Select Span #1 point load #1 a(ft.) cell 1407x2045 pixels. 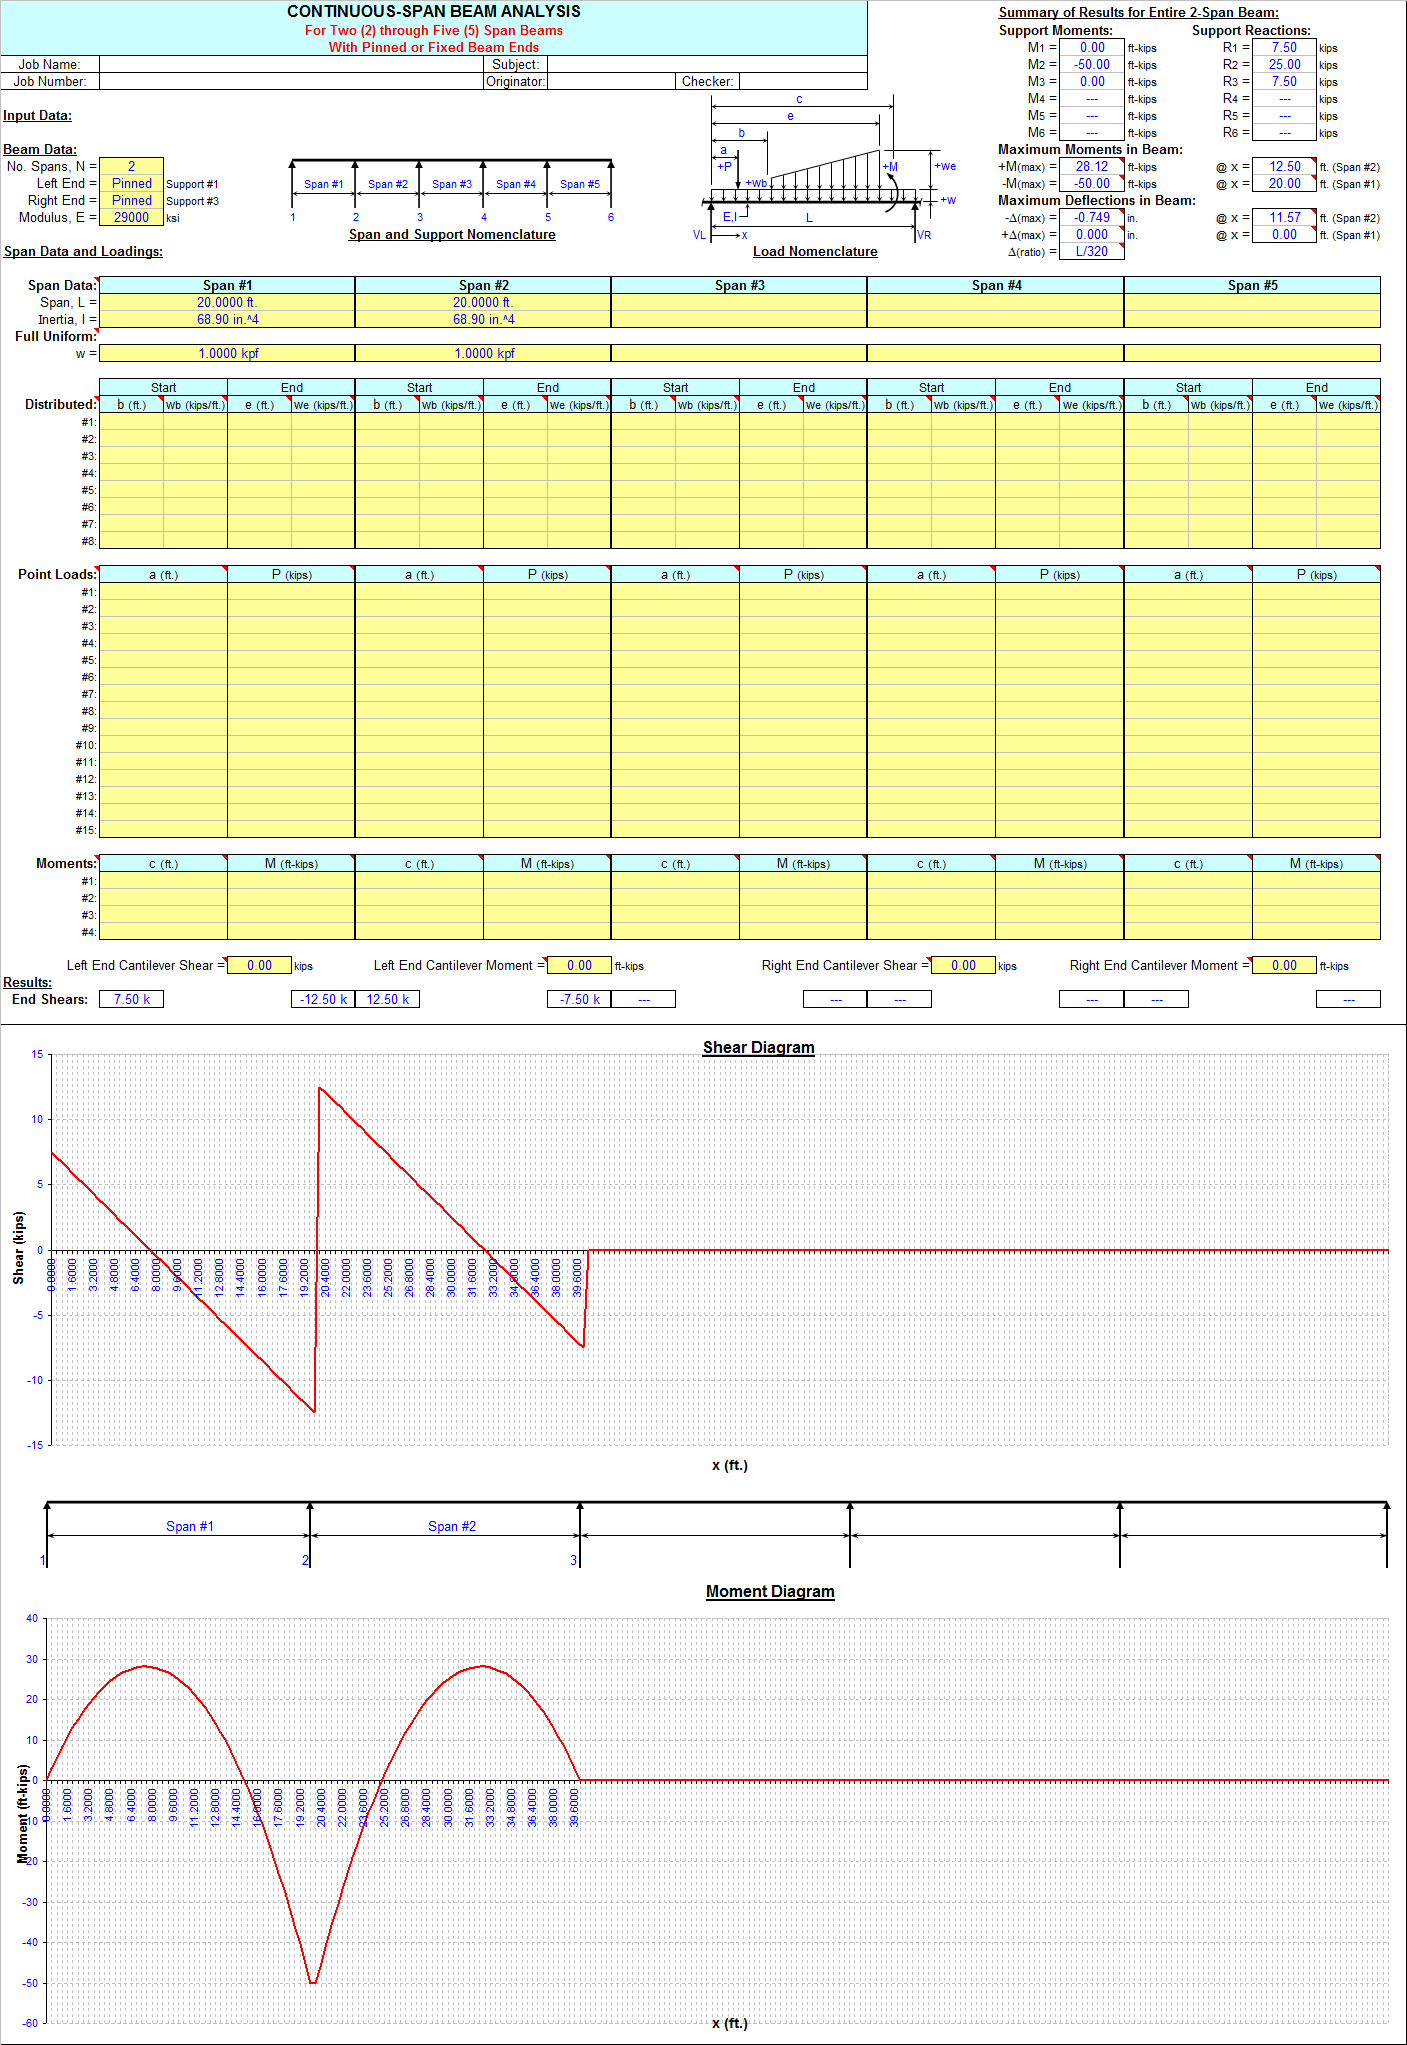click(x=163, y=591)
